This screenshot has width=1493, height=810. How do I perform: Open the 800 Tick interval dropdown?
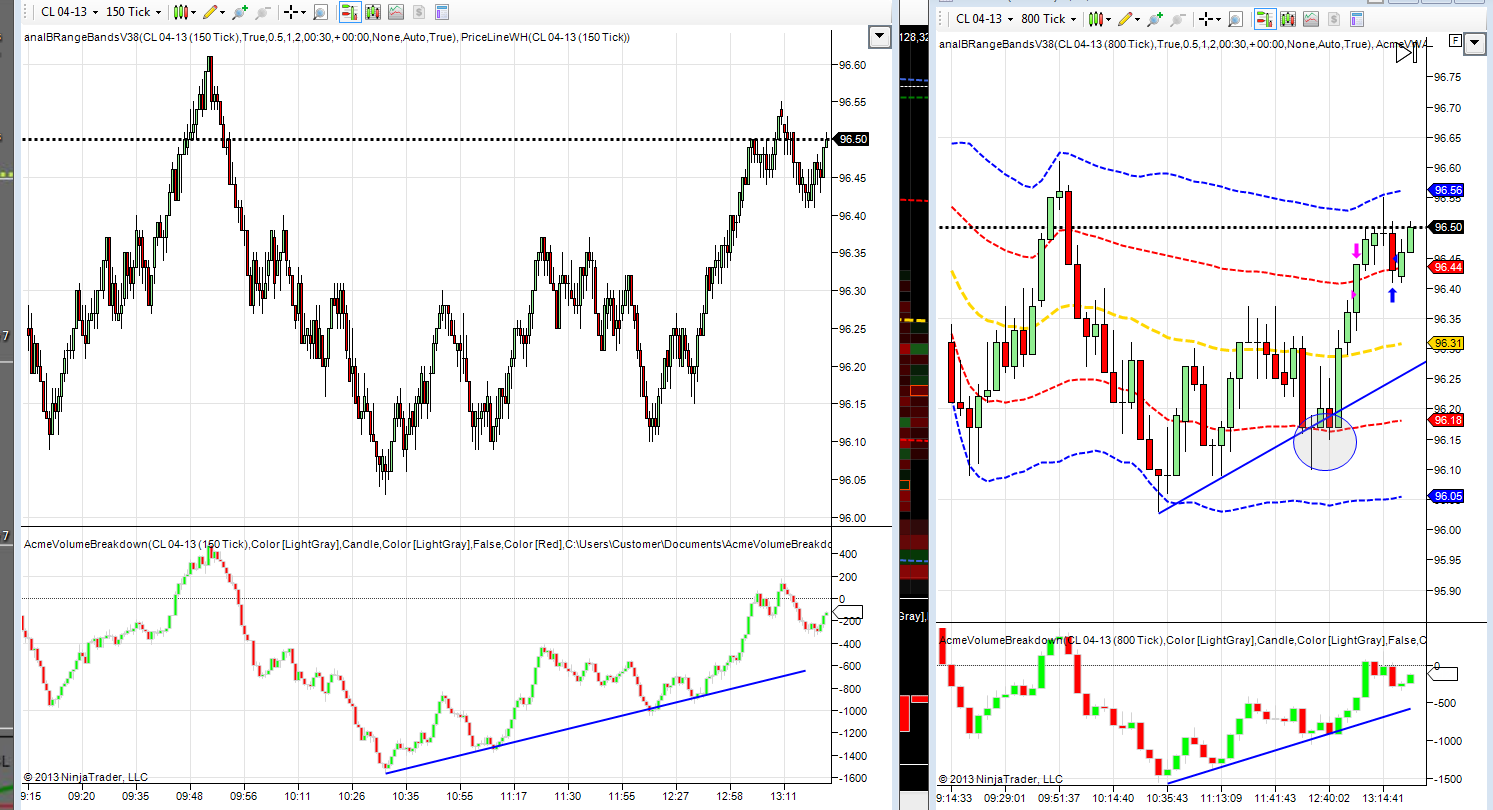1050,18
